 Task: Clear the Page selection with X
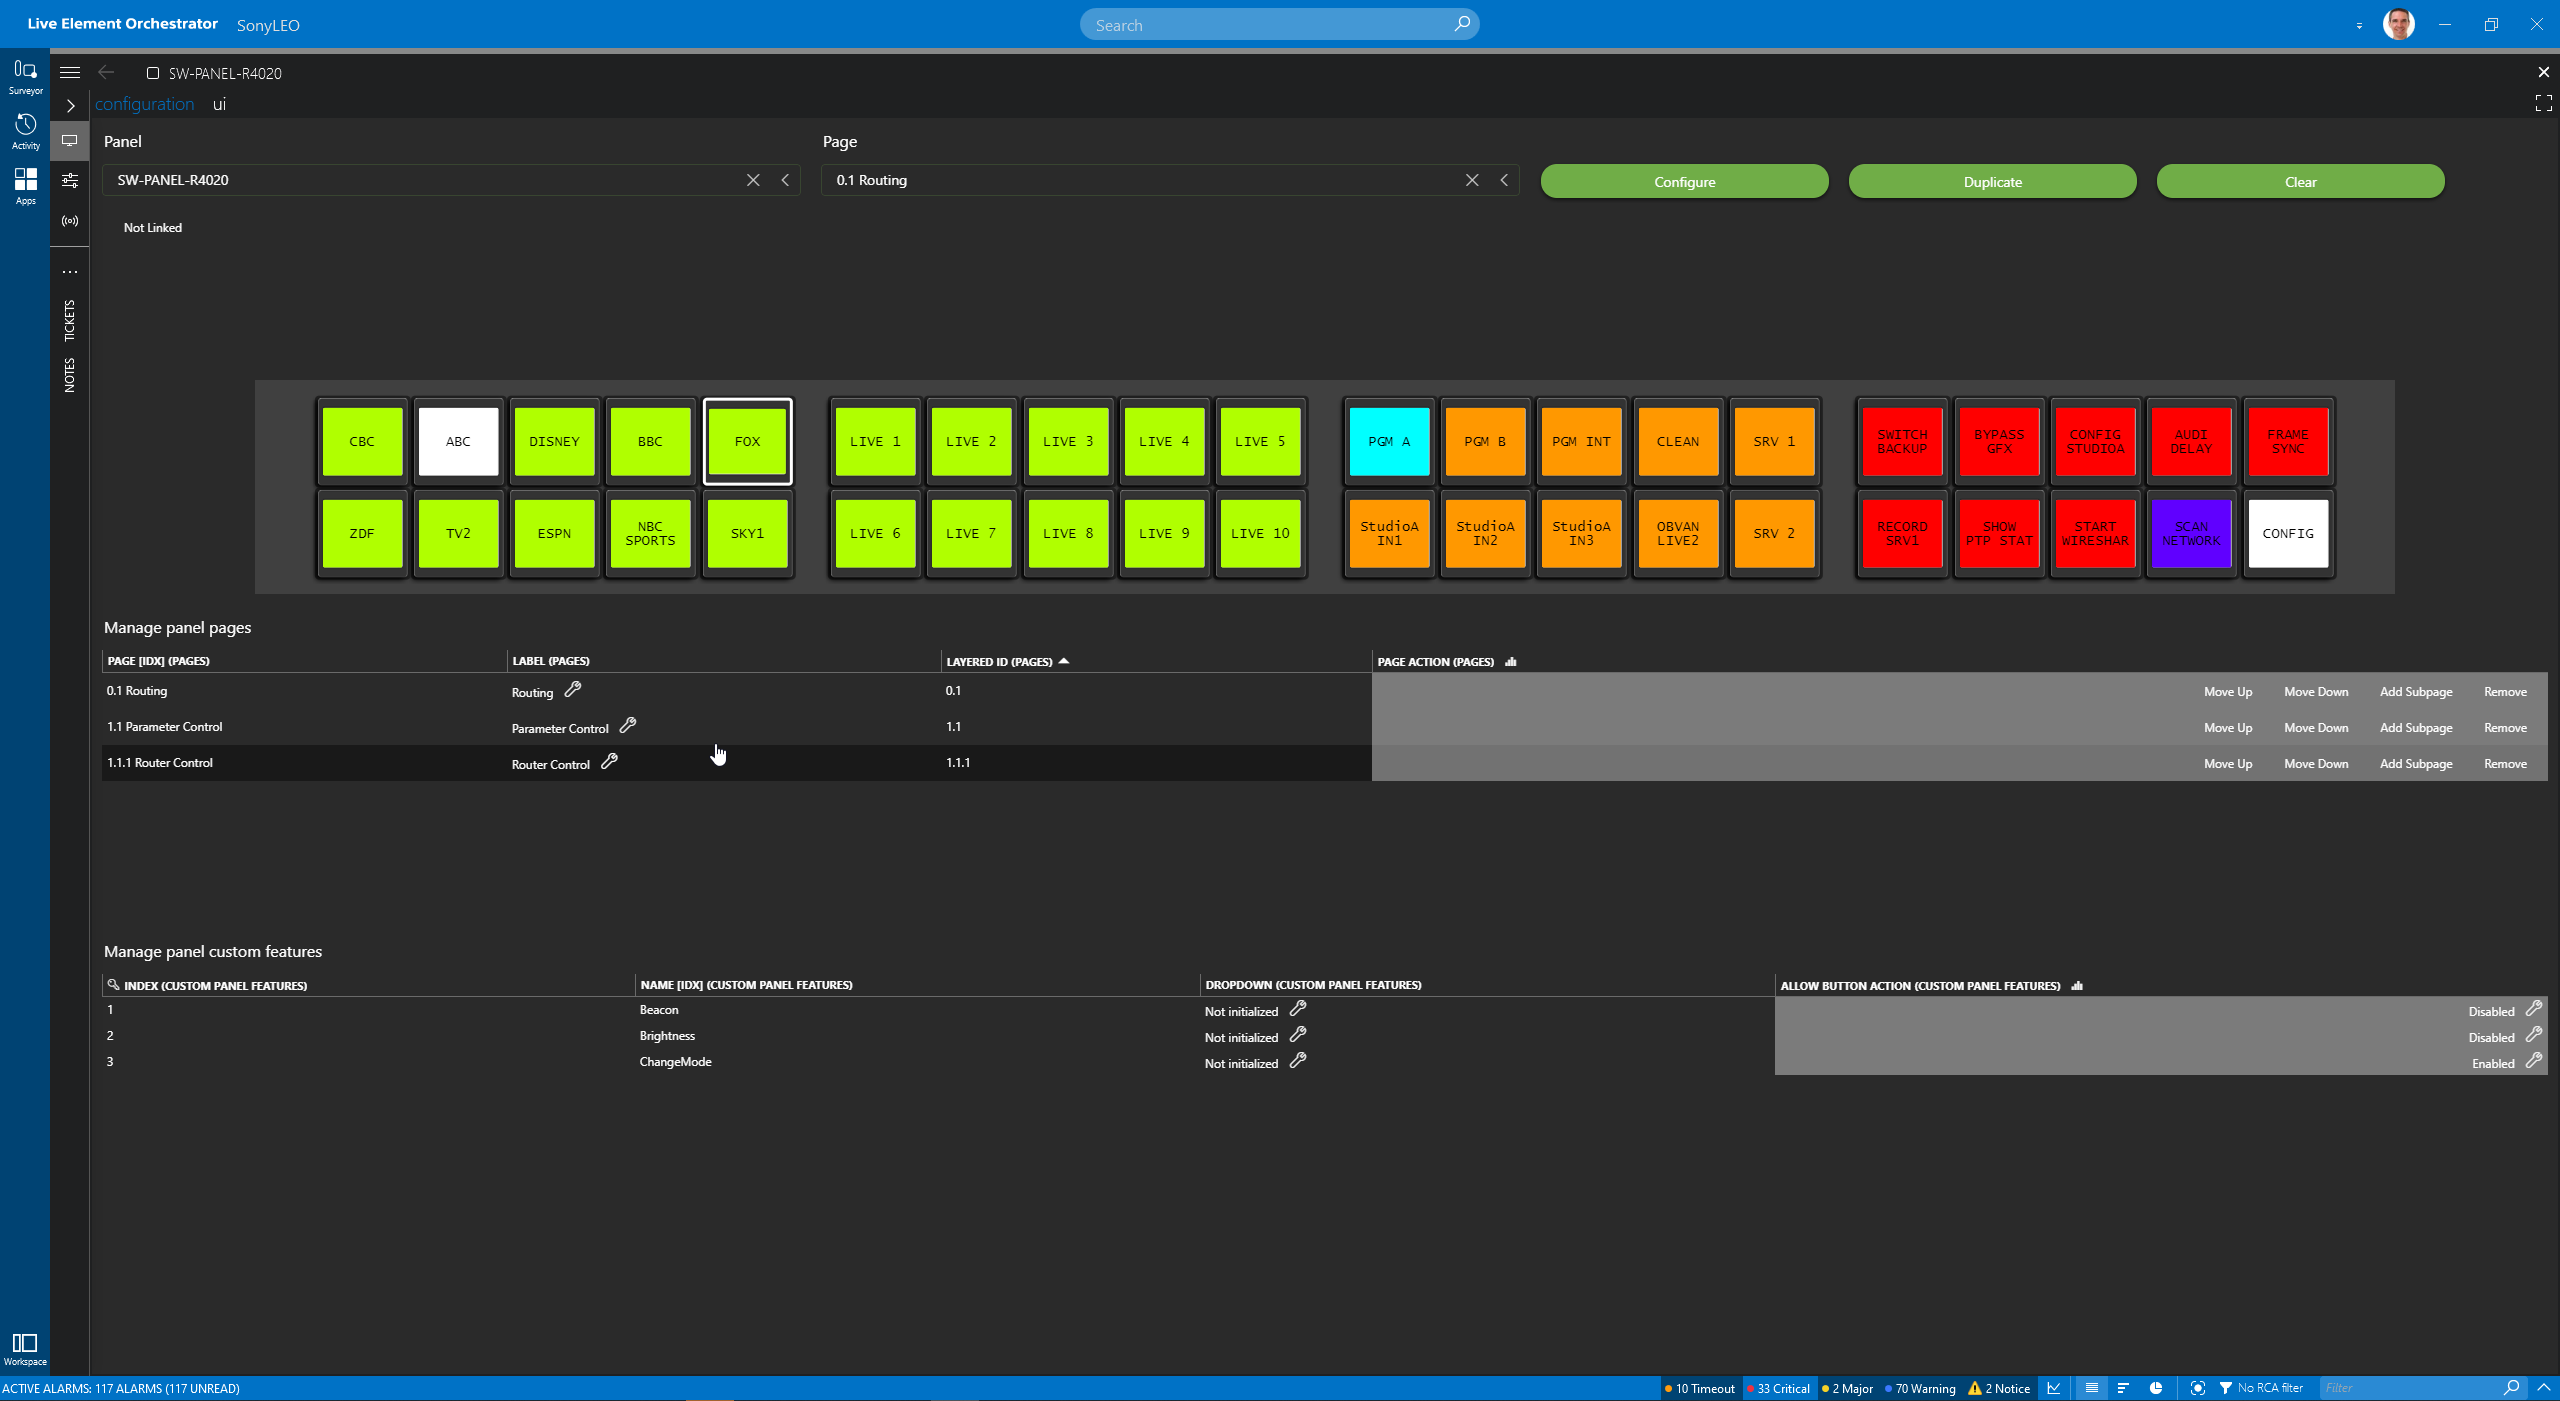pyautogui.click(x=1472, y=180)
